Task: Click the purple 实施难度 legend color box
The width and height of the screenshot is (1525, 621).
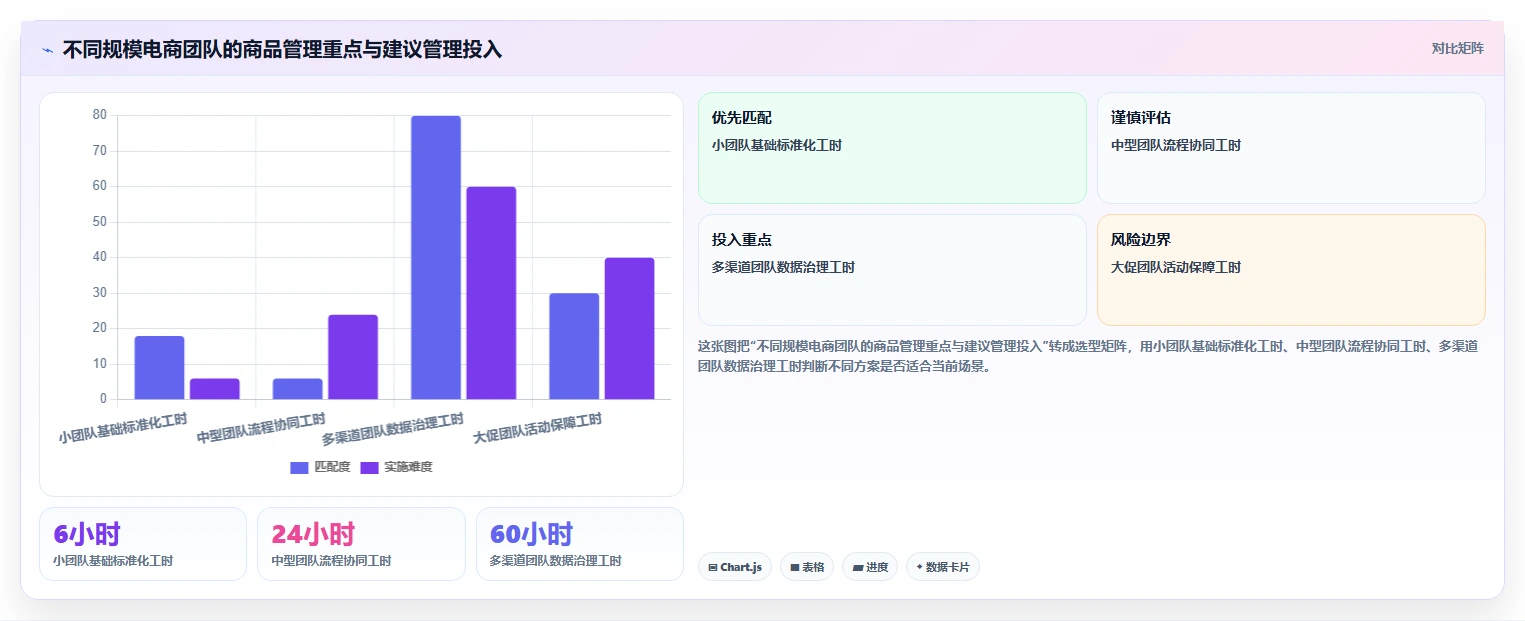Action: 369,467
